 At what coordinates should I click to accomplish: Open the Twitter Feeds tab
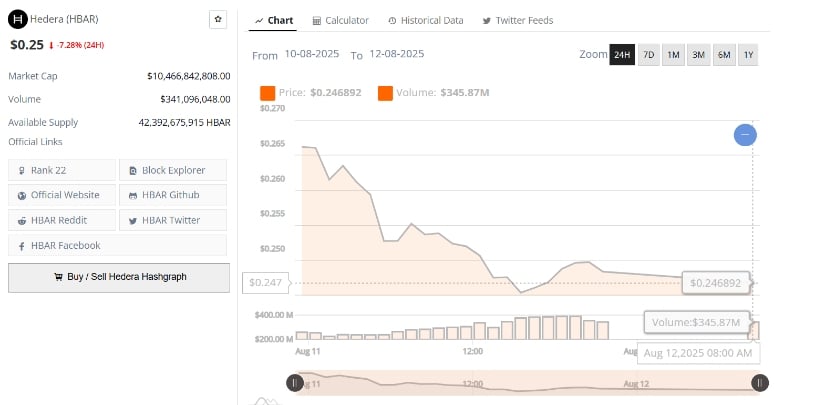(518, 21)
